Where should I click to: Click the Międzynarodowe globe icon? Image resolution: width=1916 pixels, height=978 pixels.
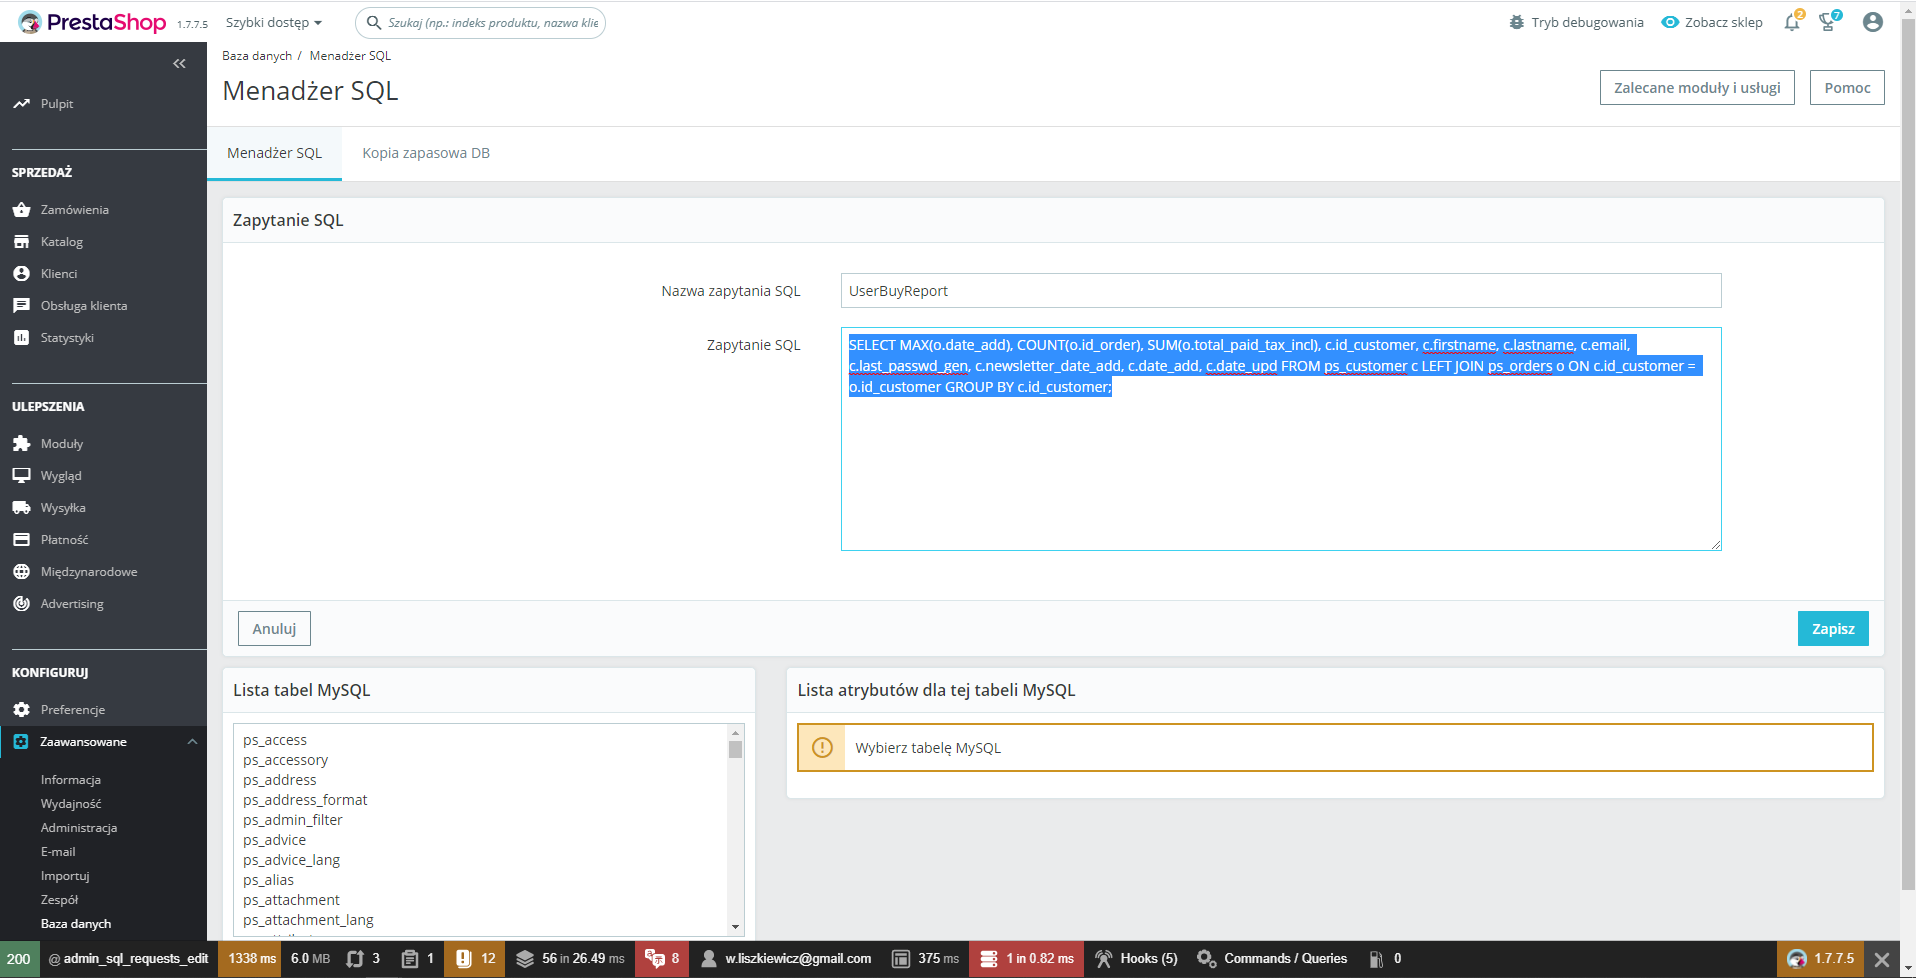click(x=21, y=572)
